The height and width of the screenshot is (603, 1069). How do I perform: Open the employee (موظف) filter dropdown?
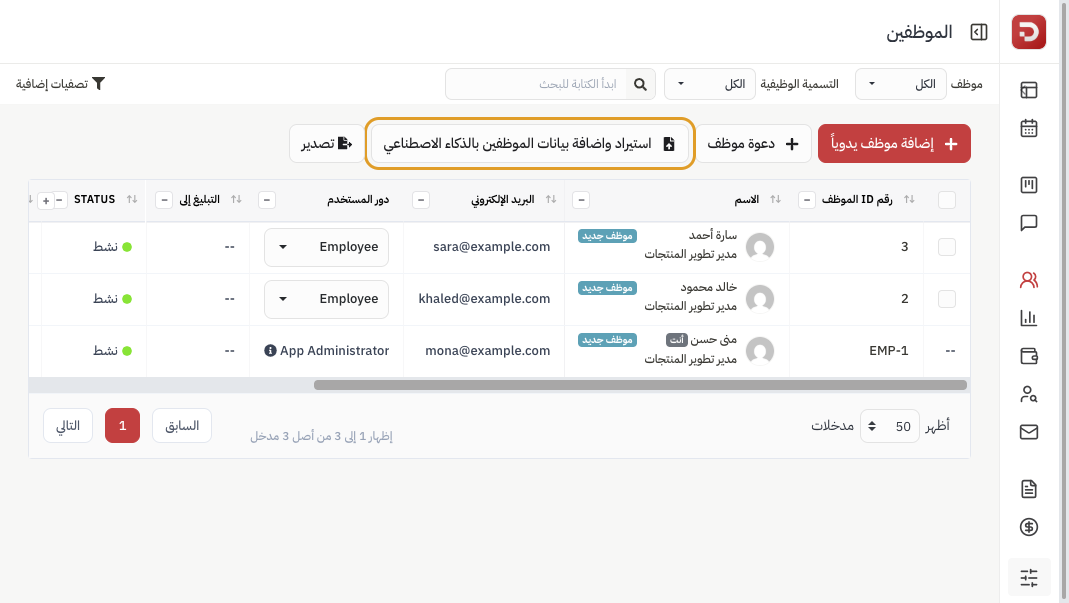pyautogui.click(x=901, y=84)
